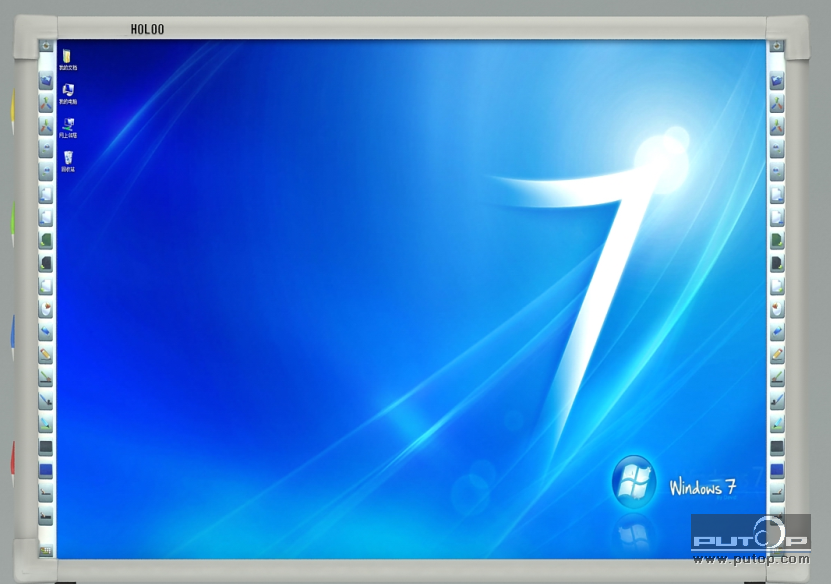Select Recycle Bin desktop icon
Viewport: 831px width, 584px height.
click(67, 161)
